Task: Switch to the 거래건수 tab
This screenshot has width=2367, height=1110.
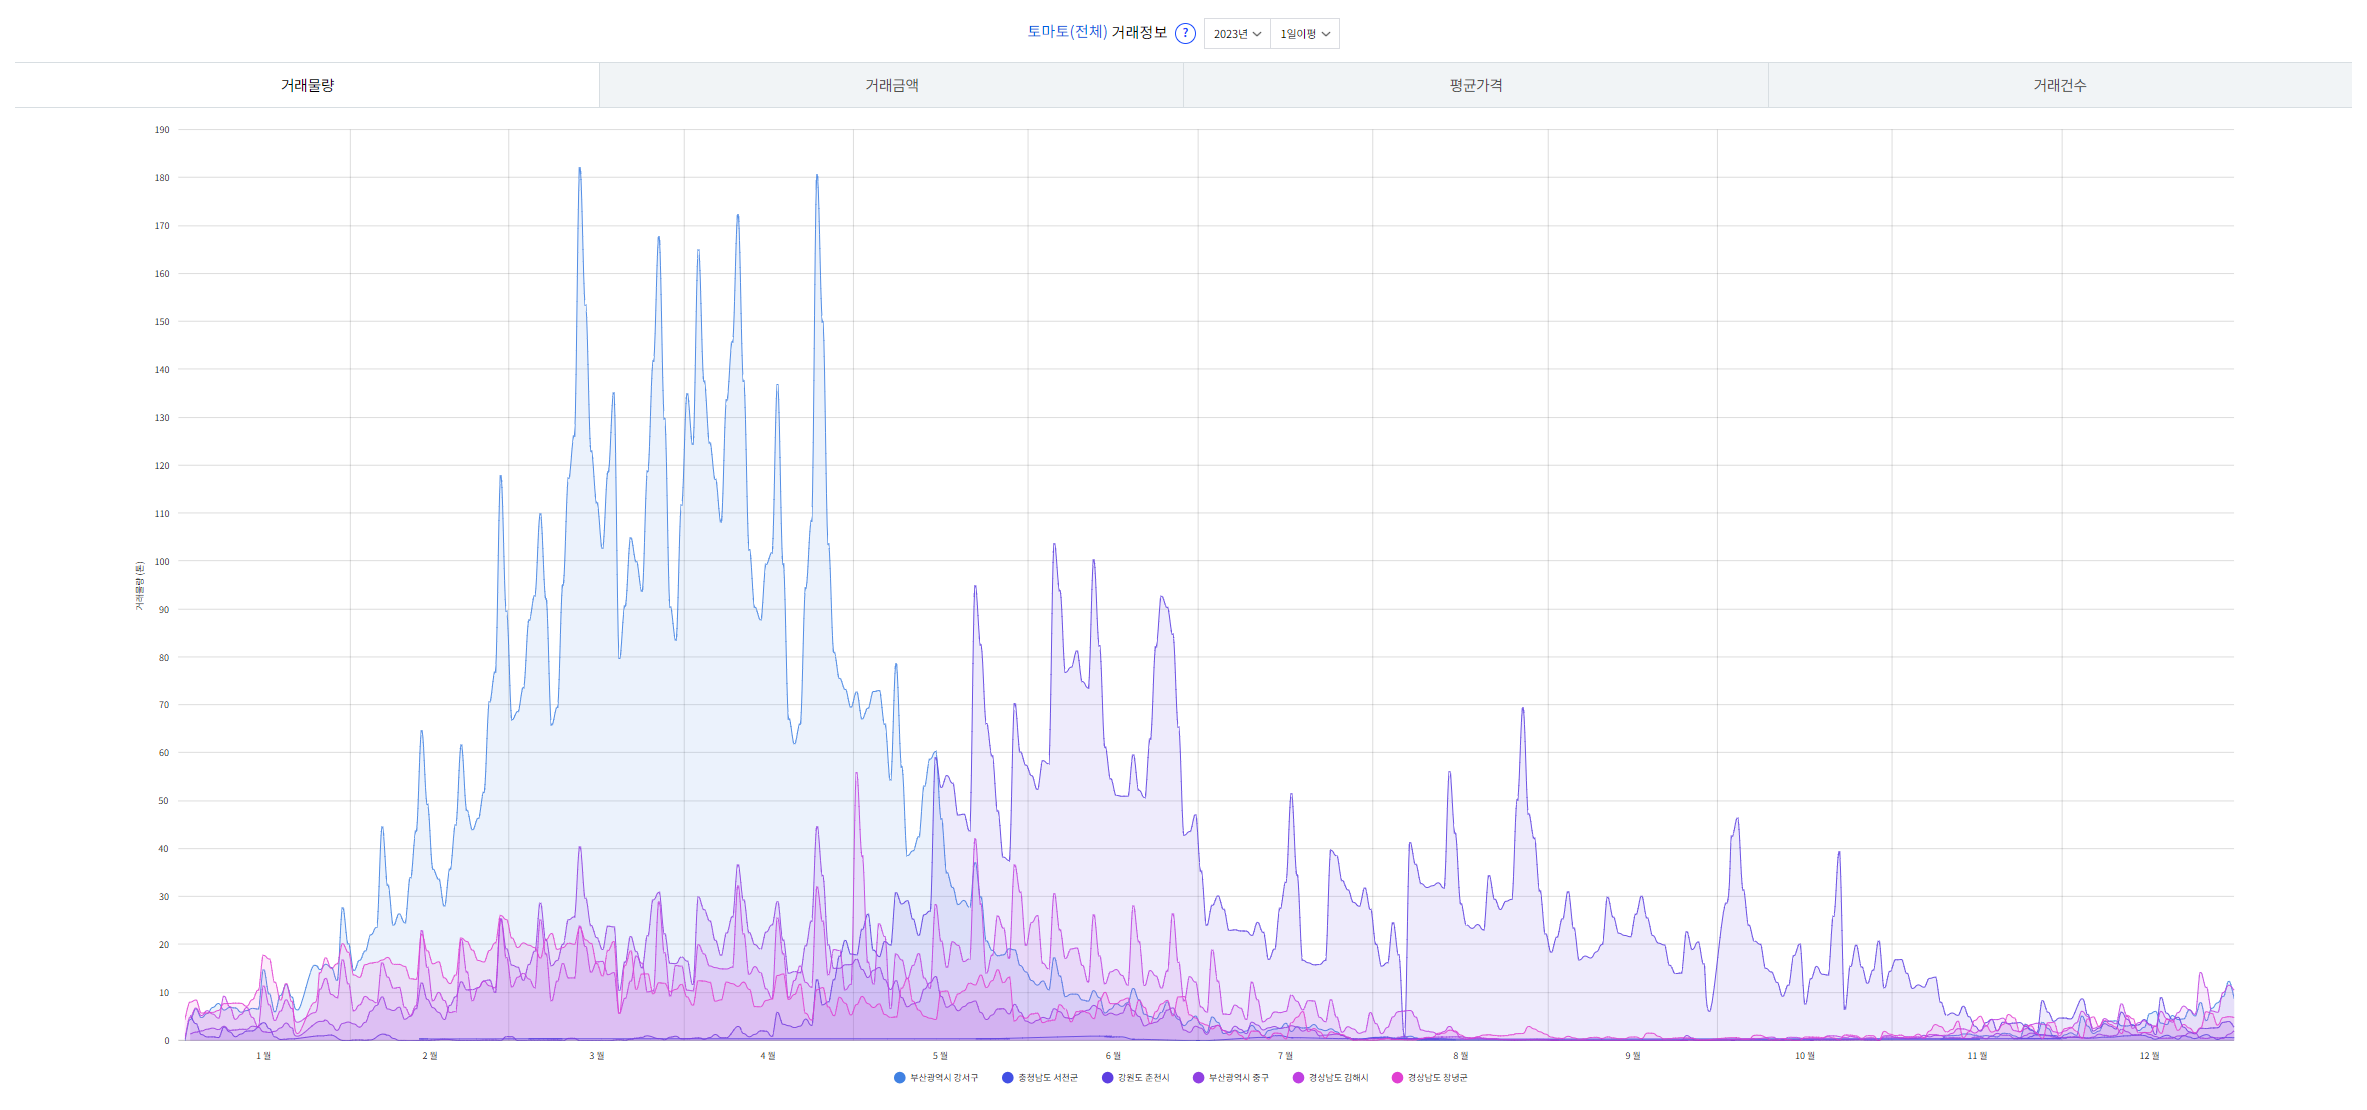Action: (2060, 85)
